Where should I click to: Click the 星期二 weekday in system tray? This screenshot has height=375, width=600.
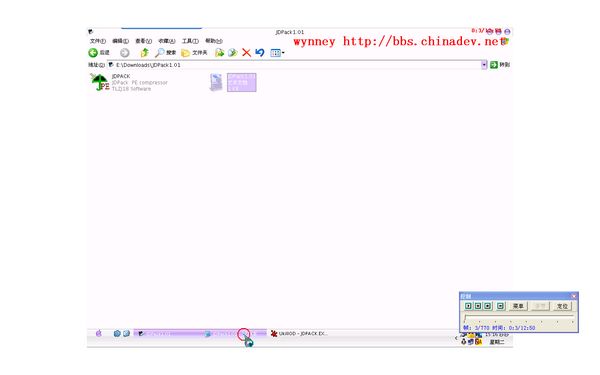[x=497, y=342]
